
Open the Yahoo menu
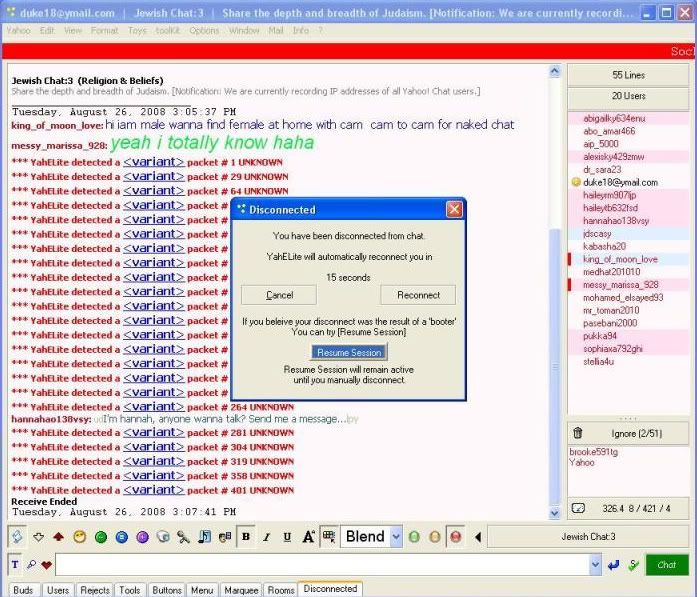pyautogui.click(x=18, y=30)
